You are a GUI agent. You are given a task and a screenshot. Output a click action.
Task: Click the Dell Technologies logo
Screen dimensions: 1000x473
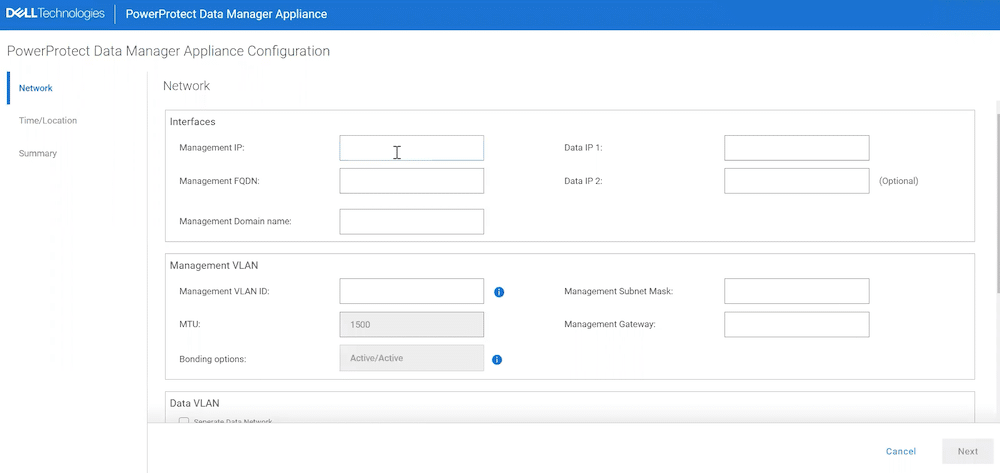[x=55, y=13]
